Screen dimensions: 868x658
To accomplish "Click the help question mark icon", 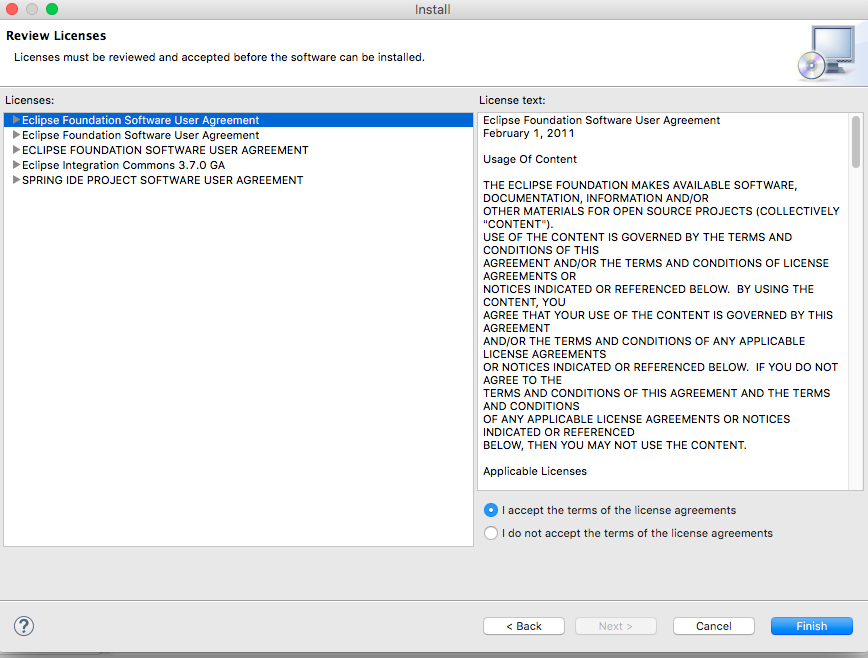I will click(x=24, y=626).
